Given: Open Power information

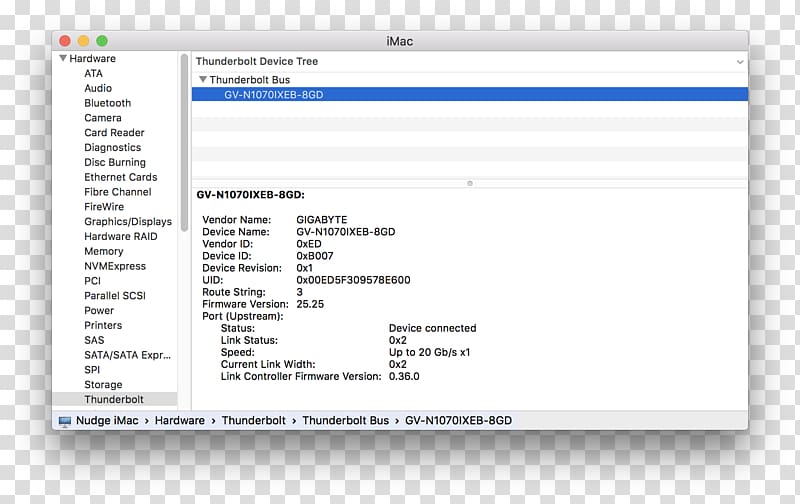Looking at the screenshot, I should click(x=99, y=310).
